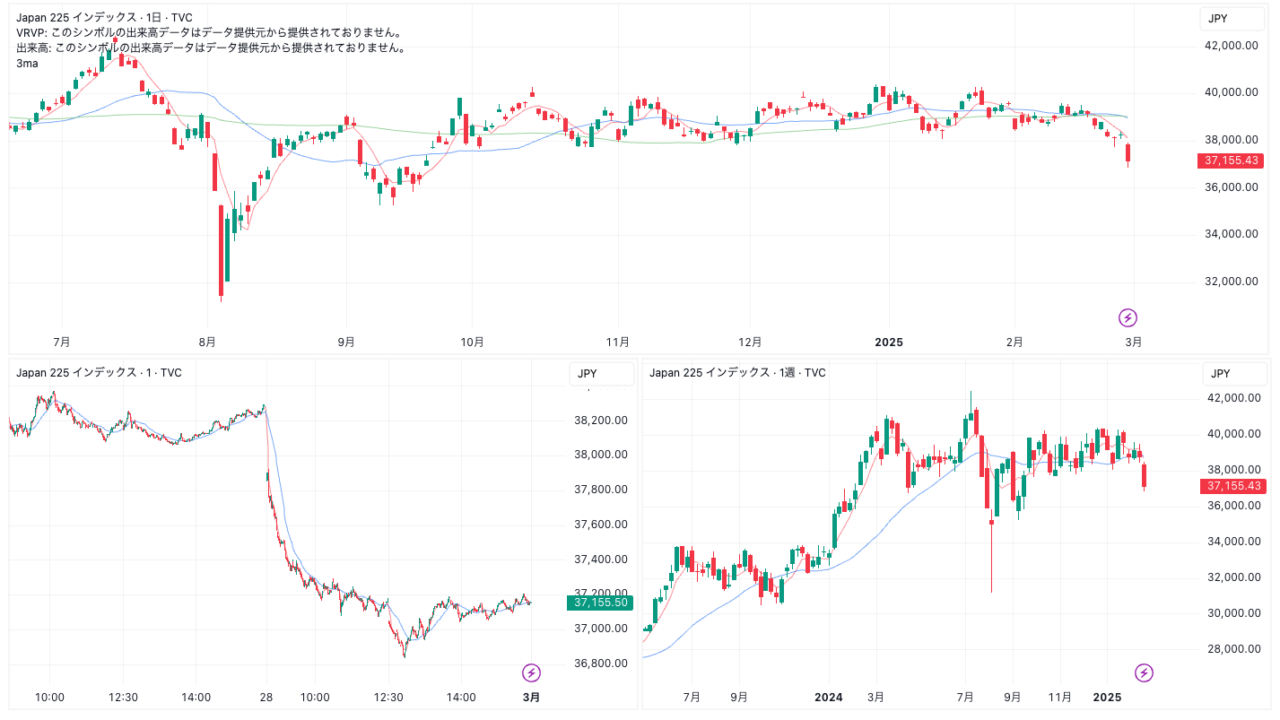Click the large red August crash candle on daily chart
Viewport: 1280px width, 720px height.
click(221, 250)
